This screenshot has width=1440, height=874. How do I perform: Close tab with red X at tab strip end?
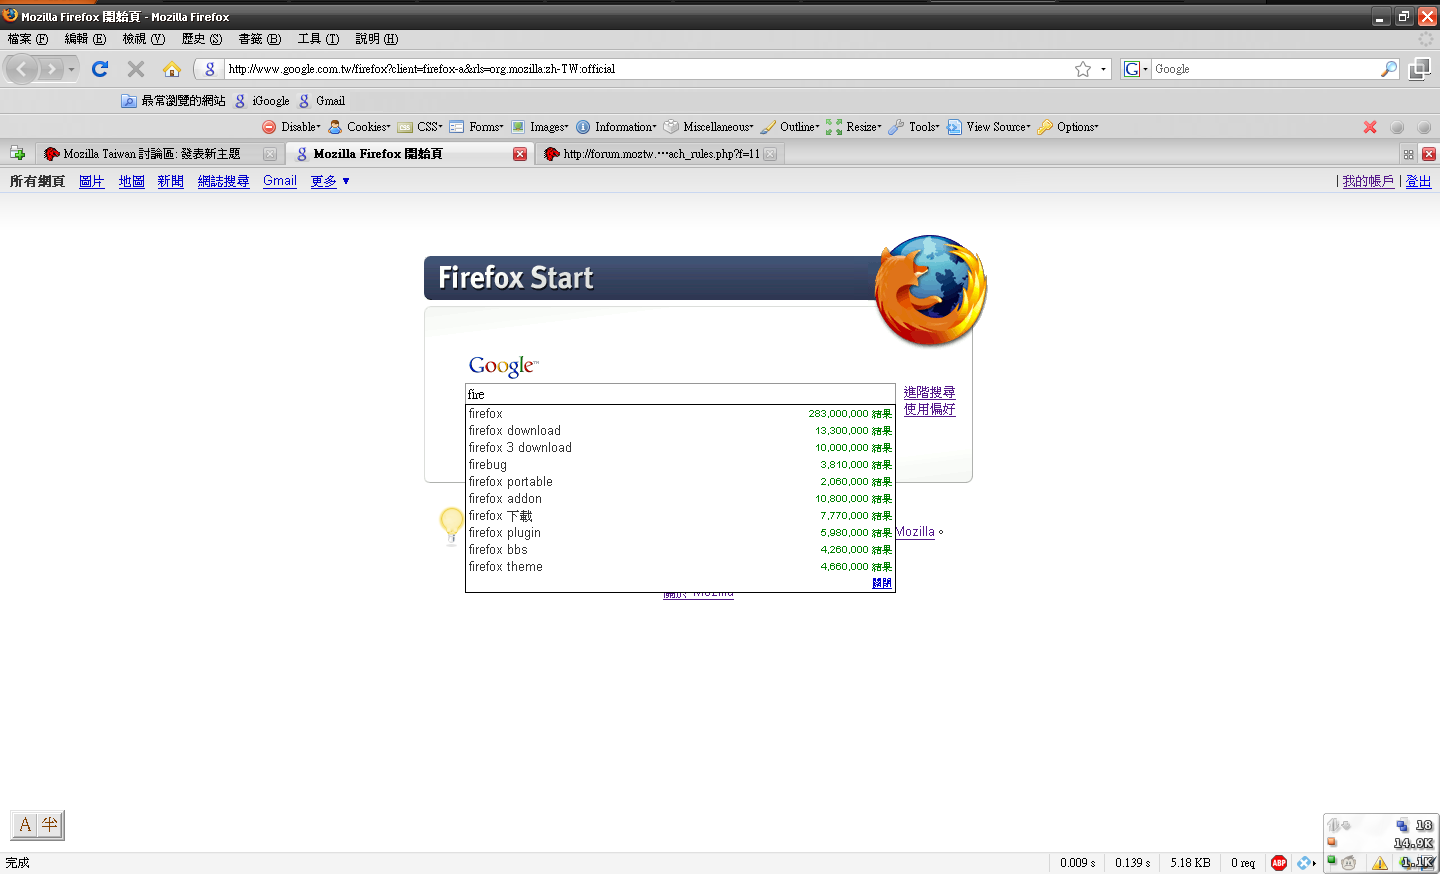pos(1429,154)
